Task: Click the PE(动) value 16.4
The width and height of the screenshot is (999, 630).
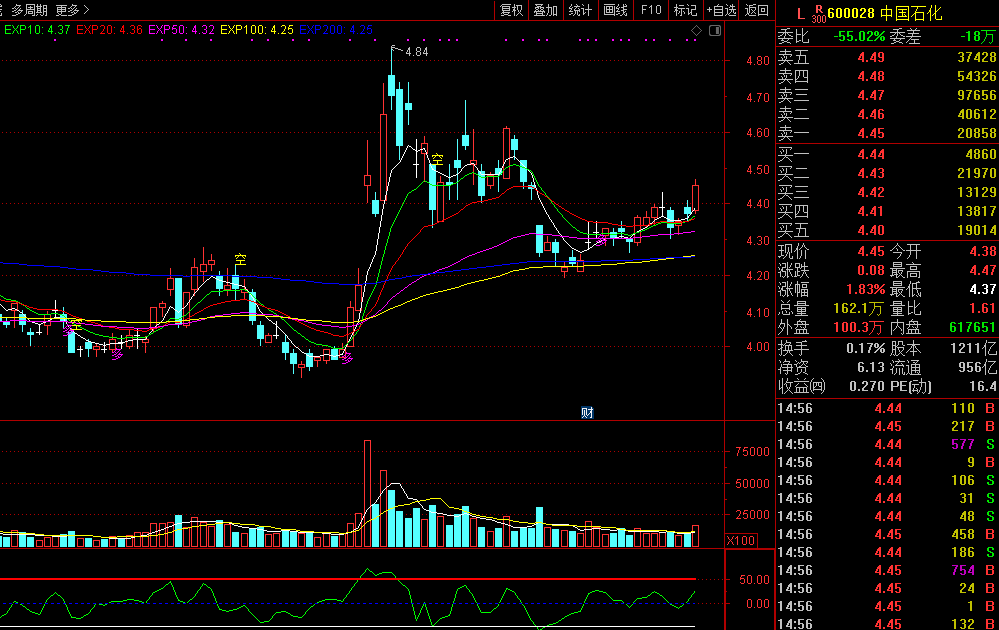Action: click(983, 386)
